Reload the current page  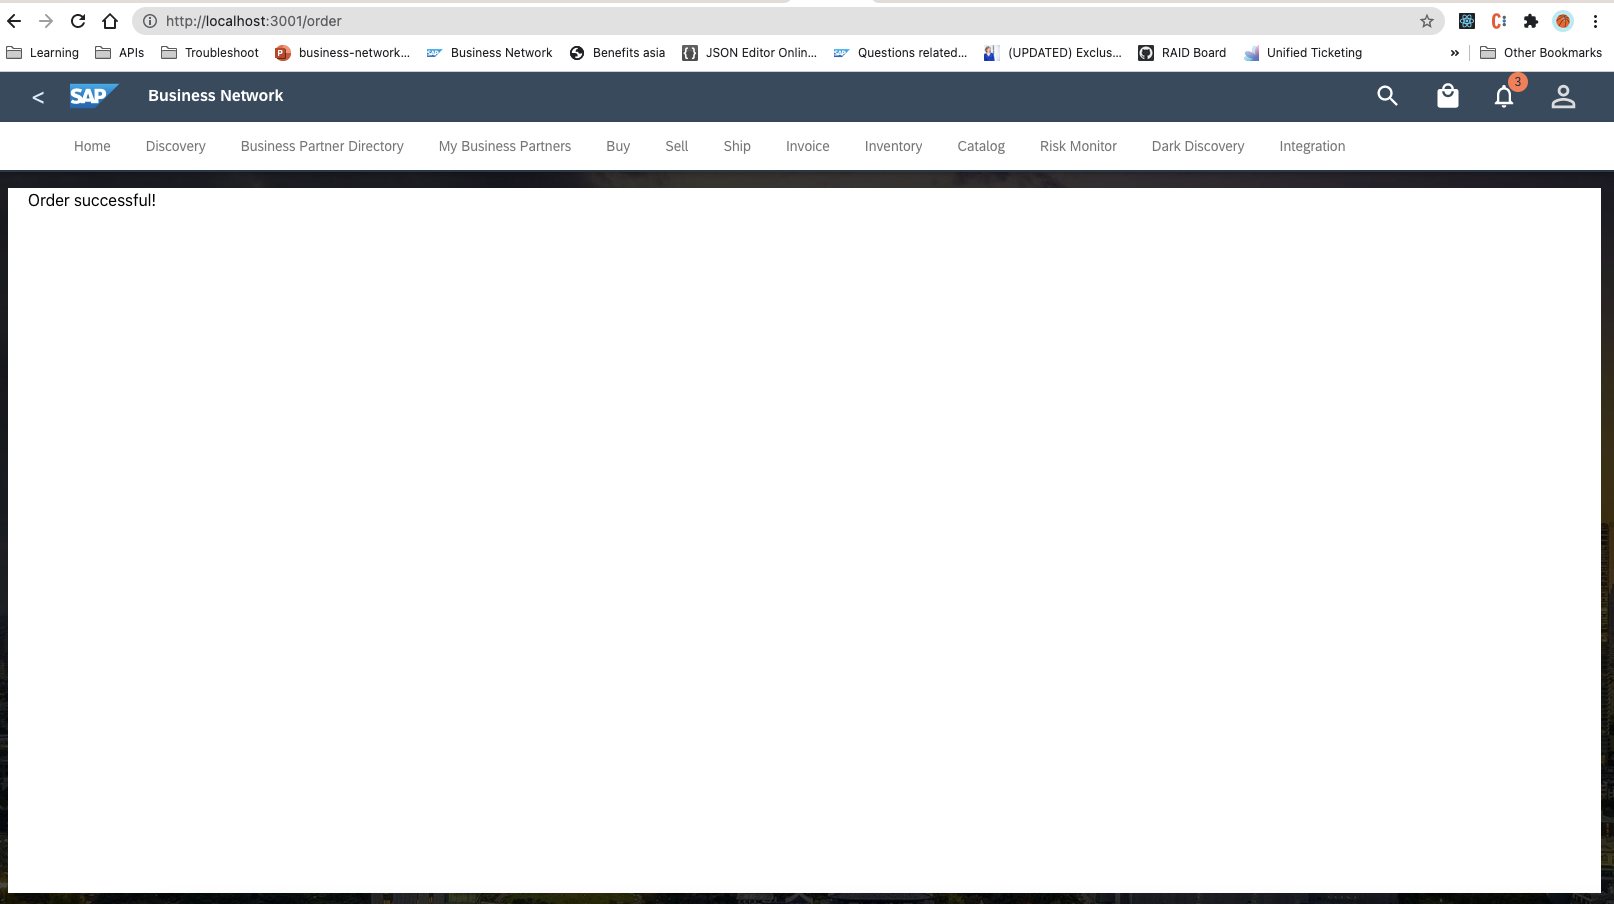point(78,21)
